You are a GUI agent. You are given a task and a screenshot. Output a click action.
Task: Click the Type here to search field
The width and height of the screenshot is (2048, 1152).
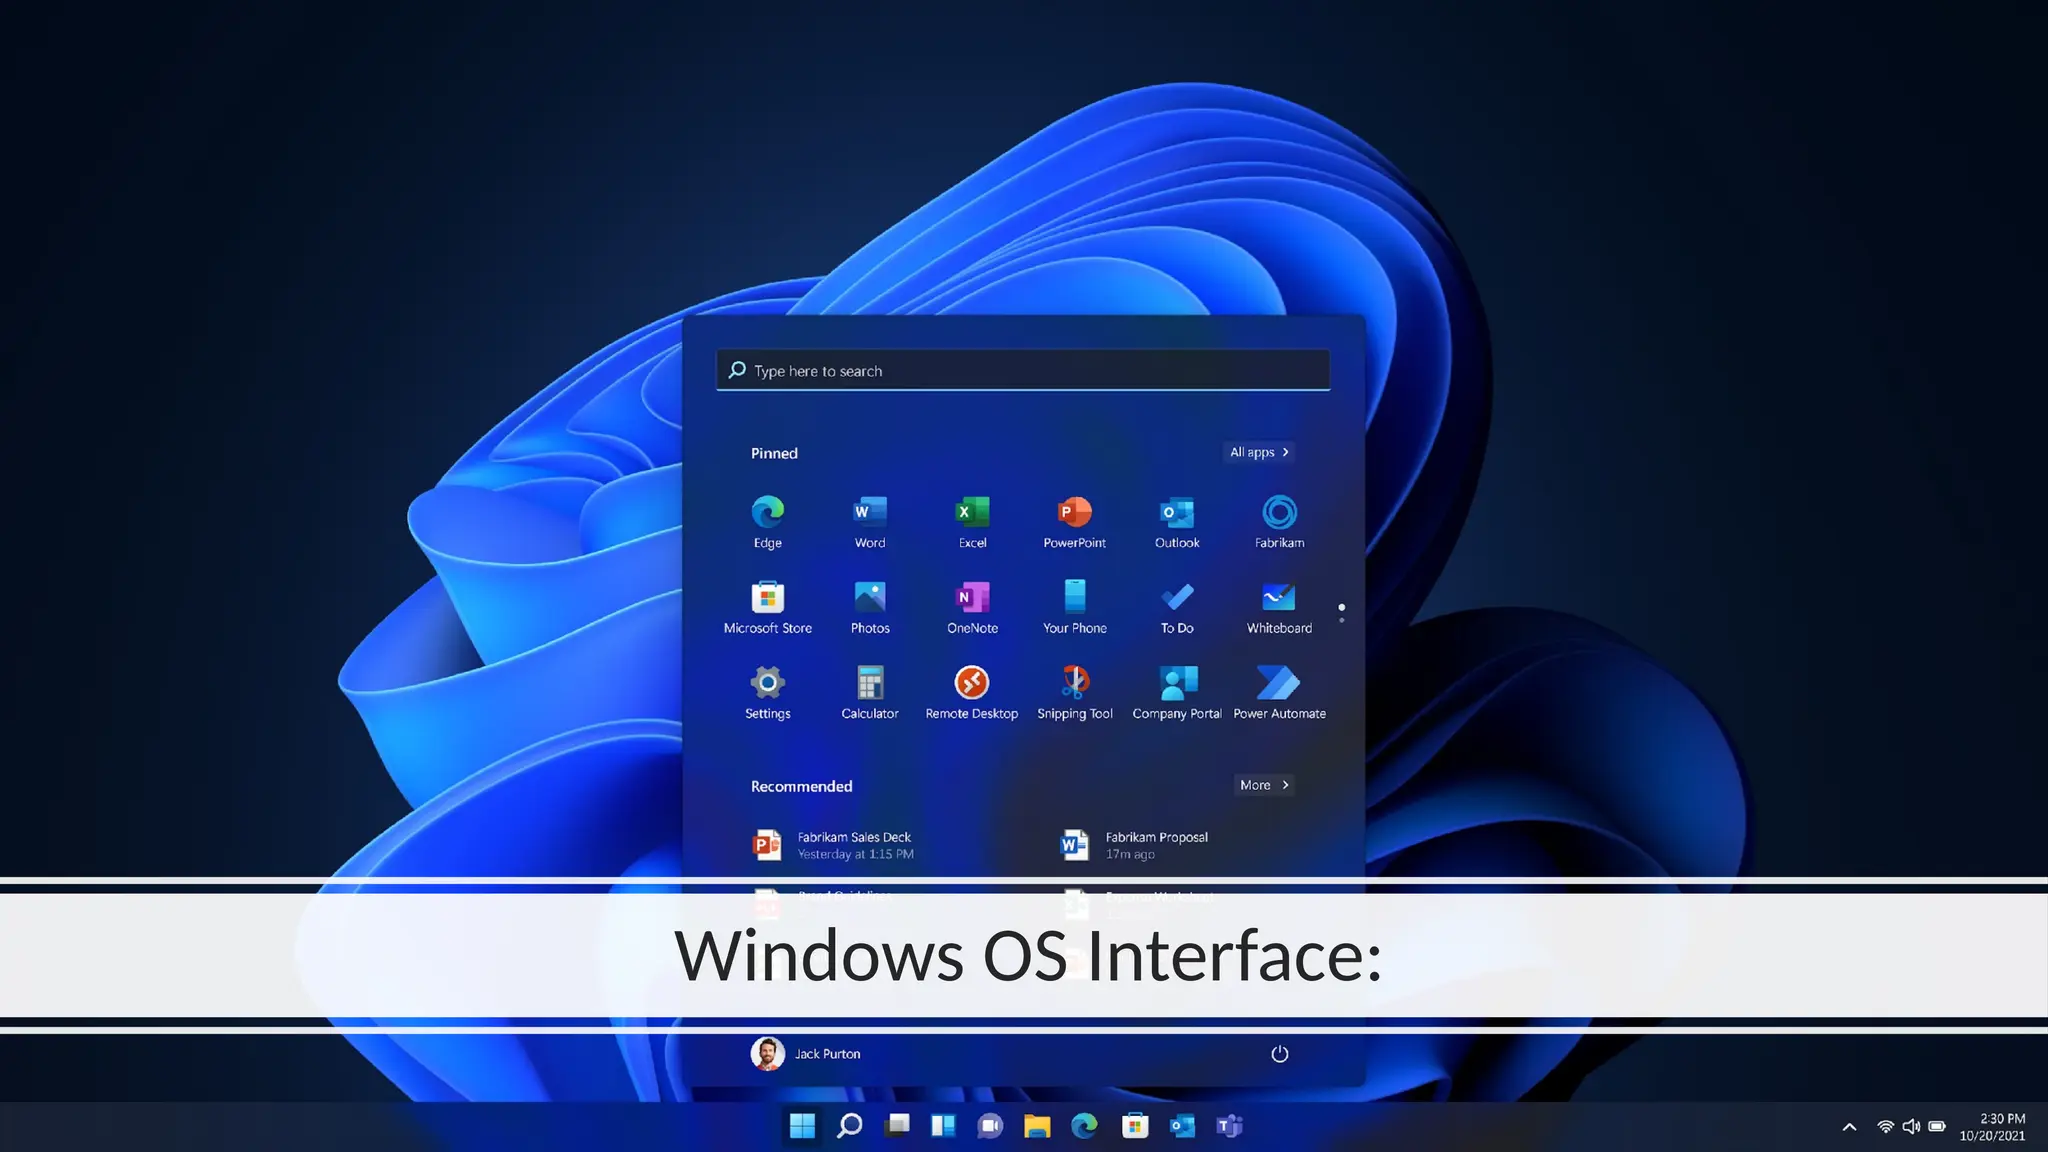[x=1023, y=370]
